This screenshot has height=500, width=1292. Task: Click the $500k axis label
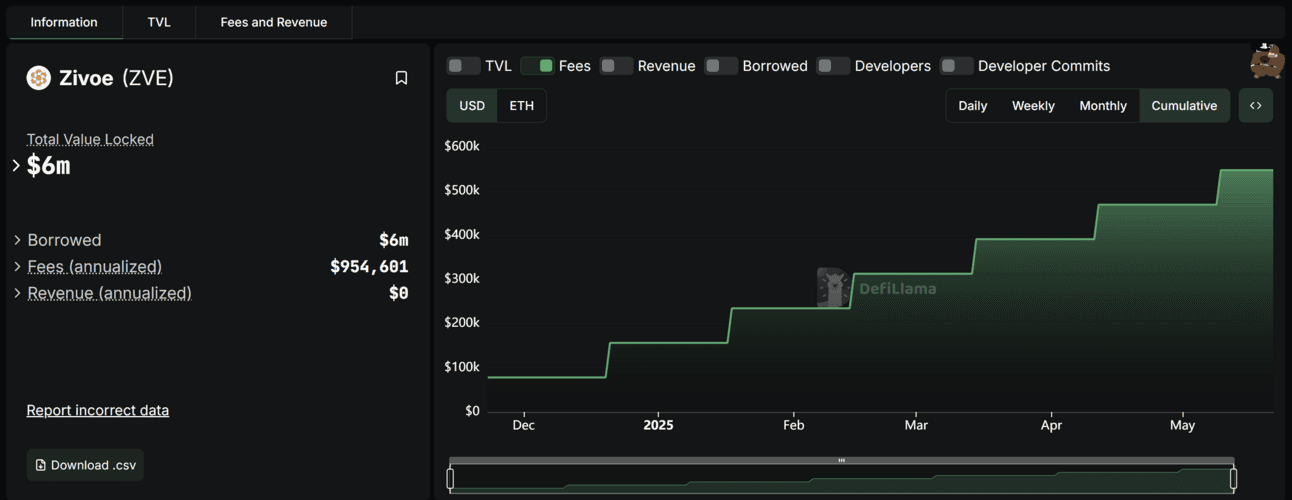click(462, 190)
